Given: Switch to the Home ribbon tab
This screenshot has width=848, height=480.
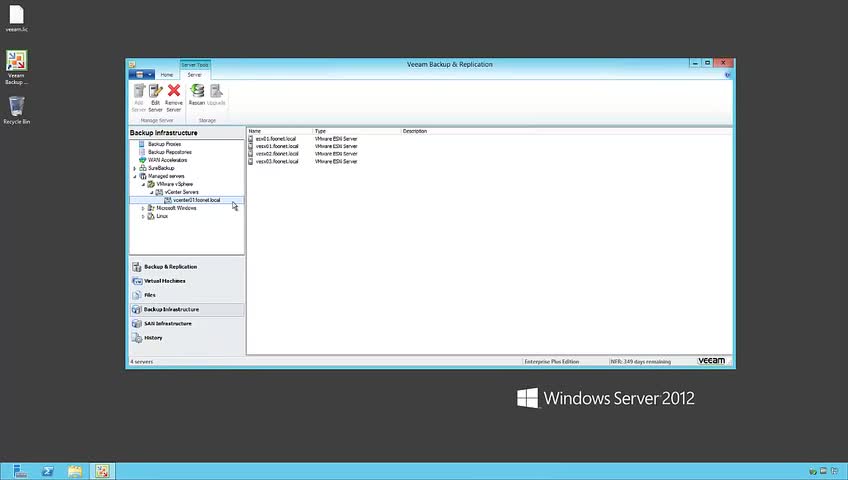Looking at the screenshot, I should pos(167,75).
